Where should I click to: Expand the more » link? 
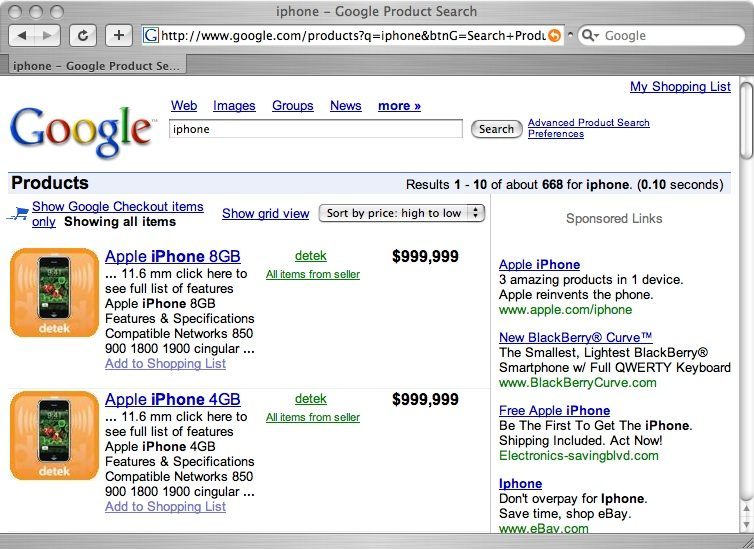click(x=399, y=106)
